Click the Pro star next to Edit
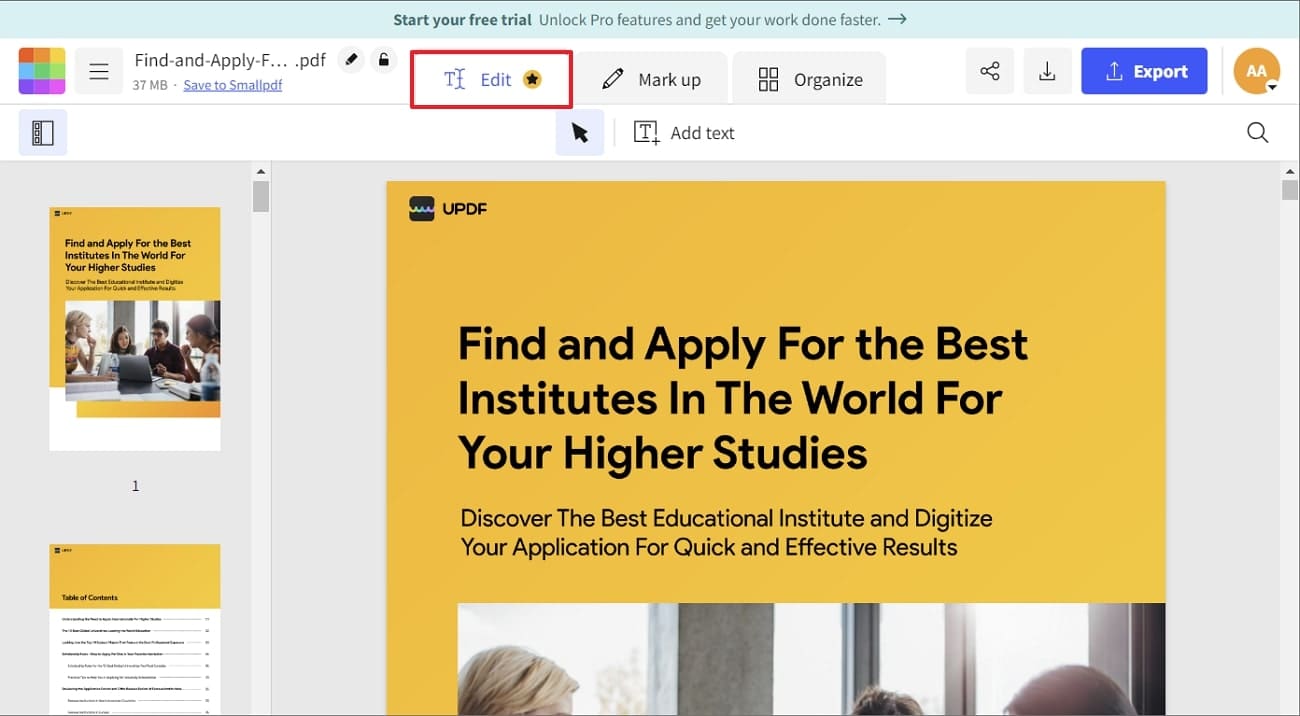Screen dimensions: 1300x716 (x=534, y=78)
